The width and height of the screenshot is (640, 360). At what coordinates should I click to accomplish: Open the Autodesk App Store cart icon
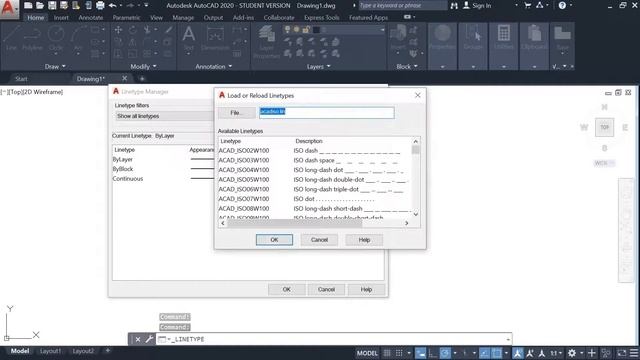pos(527,6)
